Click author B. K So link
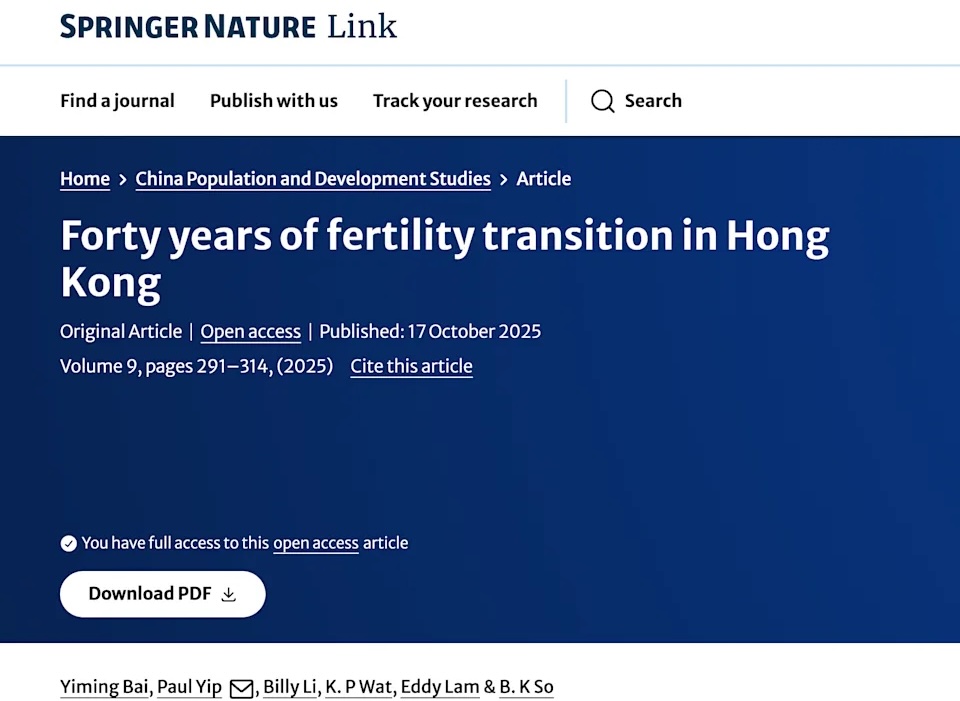Image resolution: width=960 pixels, height=701 pixels. click(x=526, y=687)
